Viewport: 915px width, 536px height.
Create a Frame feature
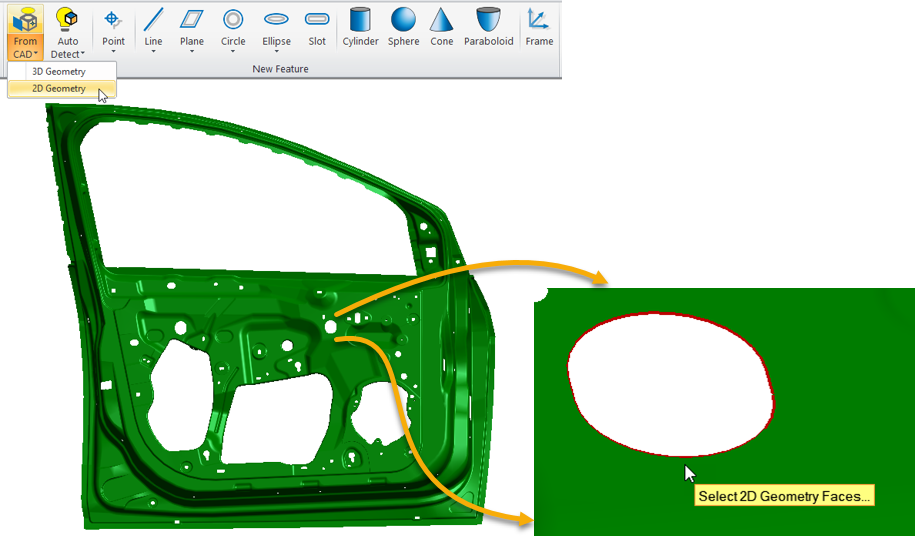point(539,27)
